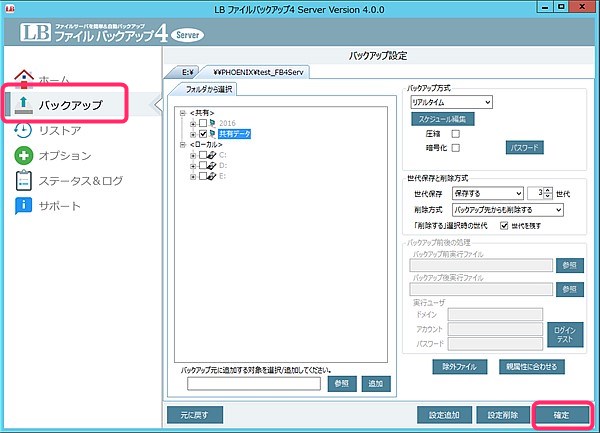Screen dimensions: 600x433
Task: Click 参照 beside the backup source field
Action: [x=342, y=384]
